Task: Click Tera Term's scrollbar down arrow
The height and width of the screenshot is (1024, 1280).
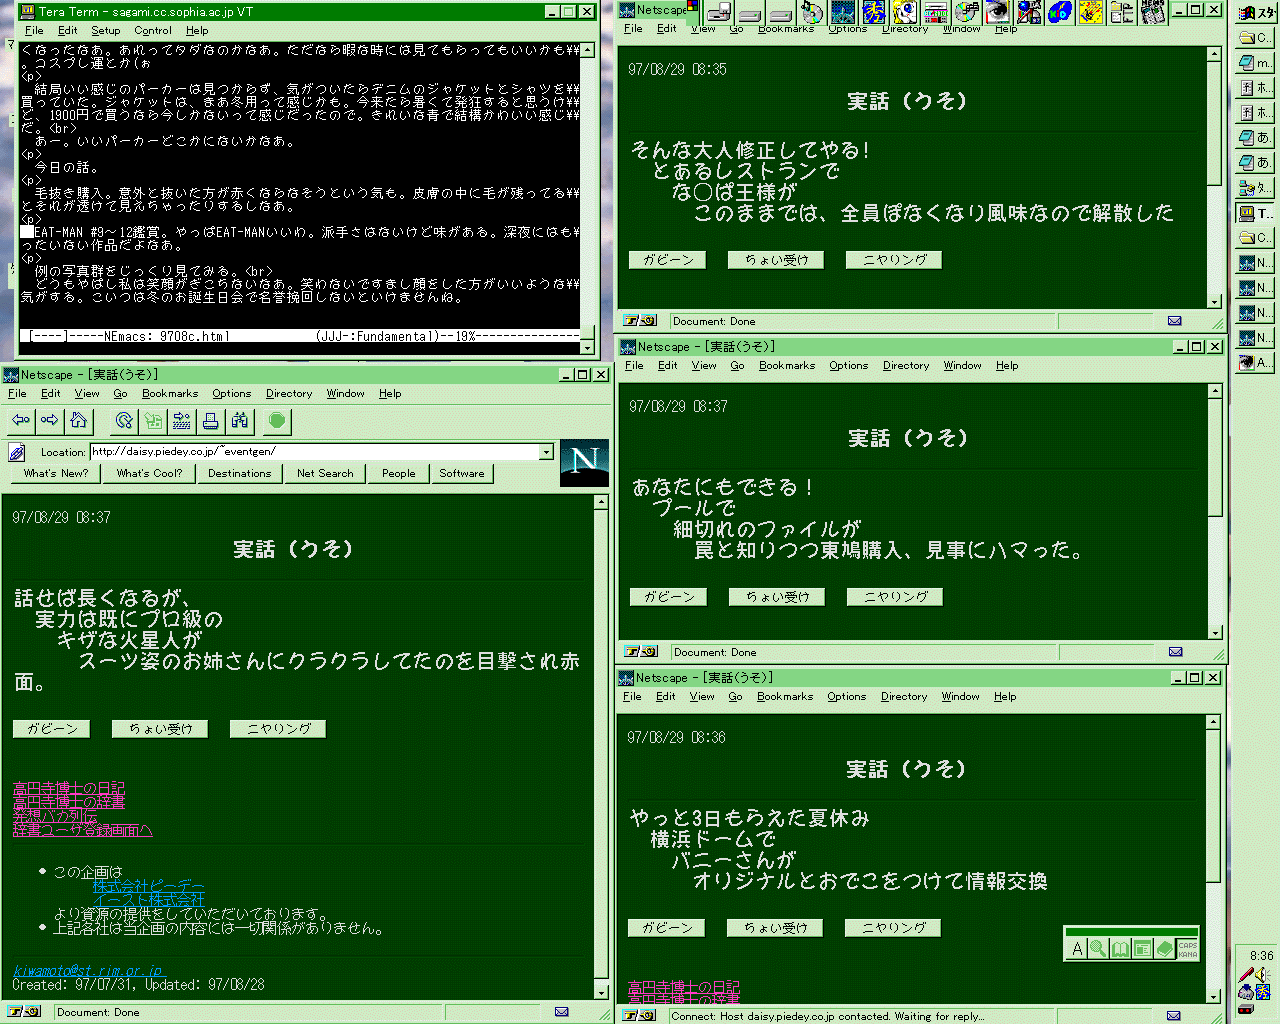Action: (587, 348)
